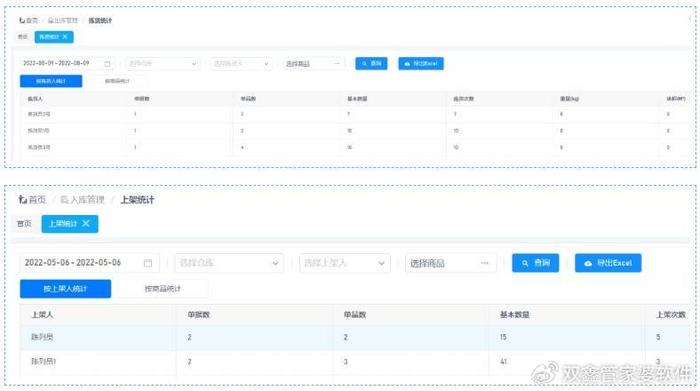This screenshot has height=391, width=700.
Task: Click 入库管理 breadcrumb text
Action: click(87, 200)
